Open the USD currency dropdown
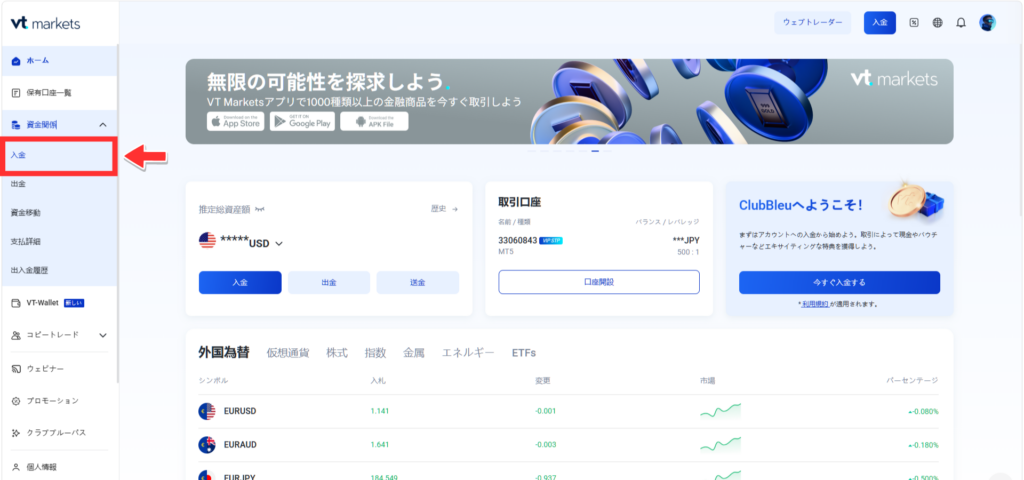1024x480 pixels. point(279,244)
